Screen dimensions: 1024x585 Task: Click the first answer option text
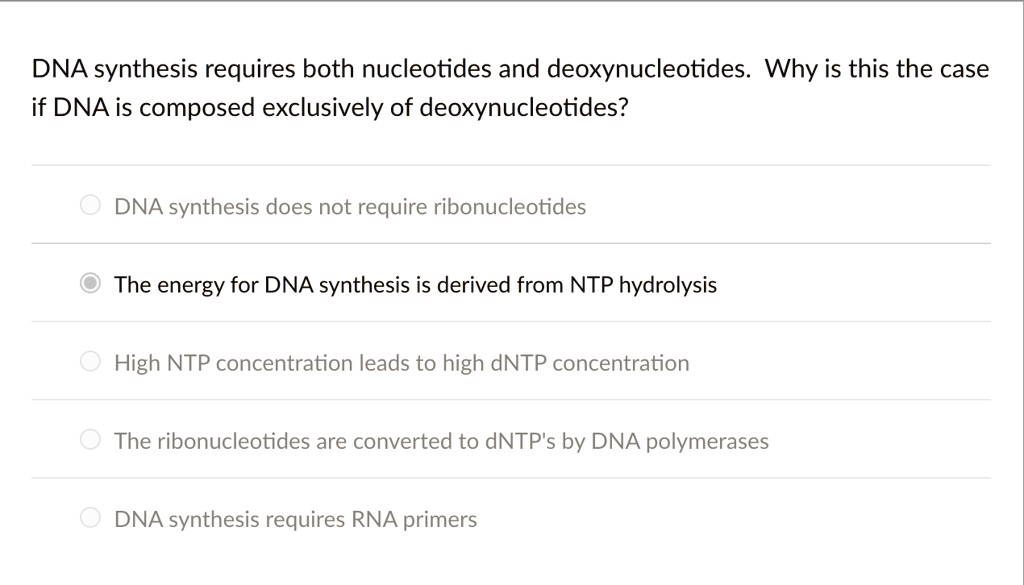coord(349,206)
